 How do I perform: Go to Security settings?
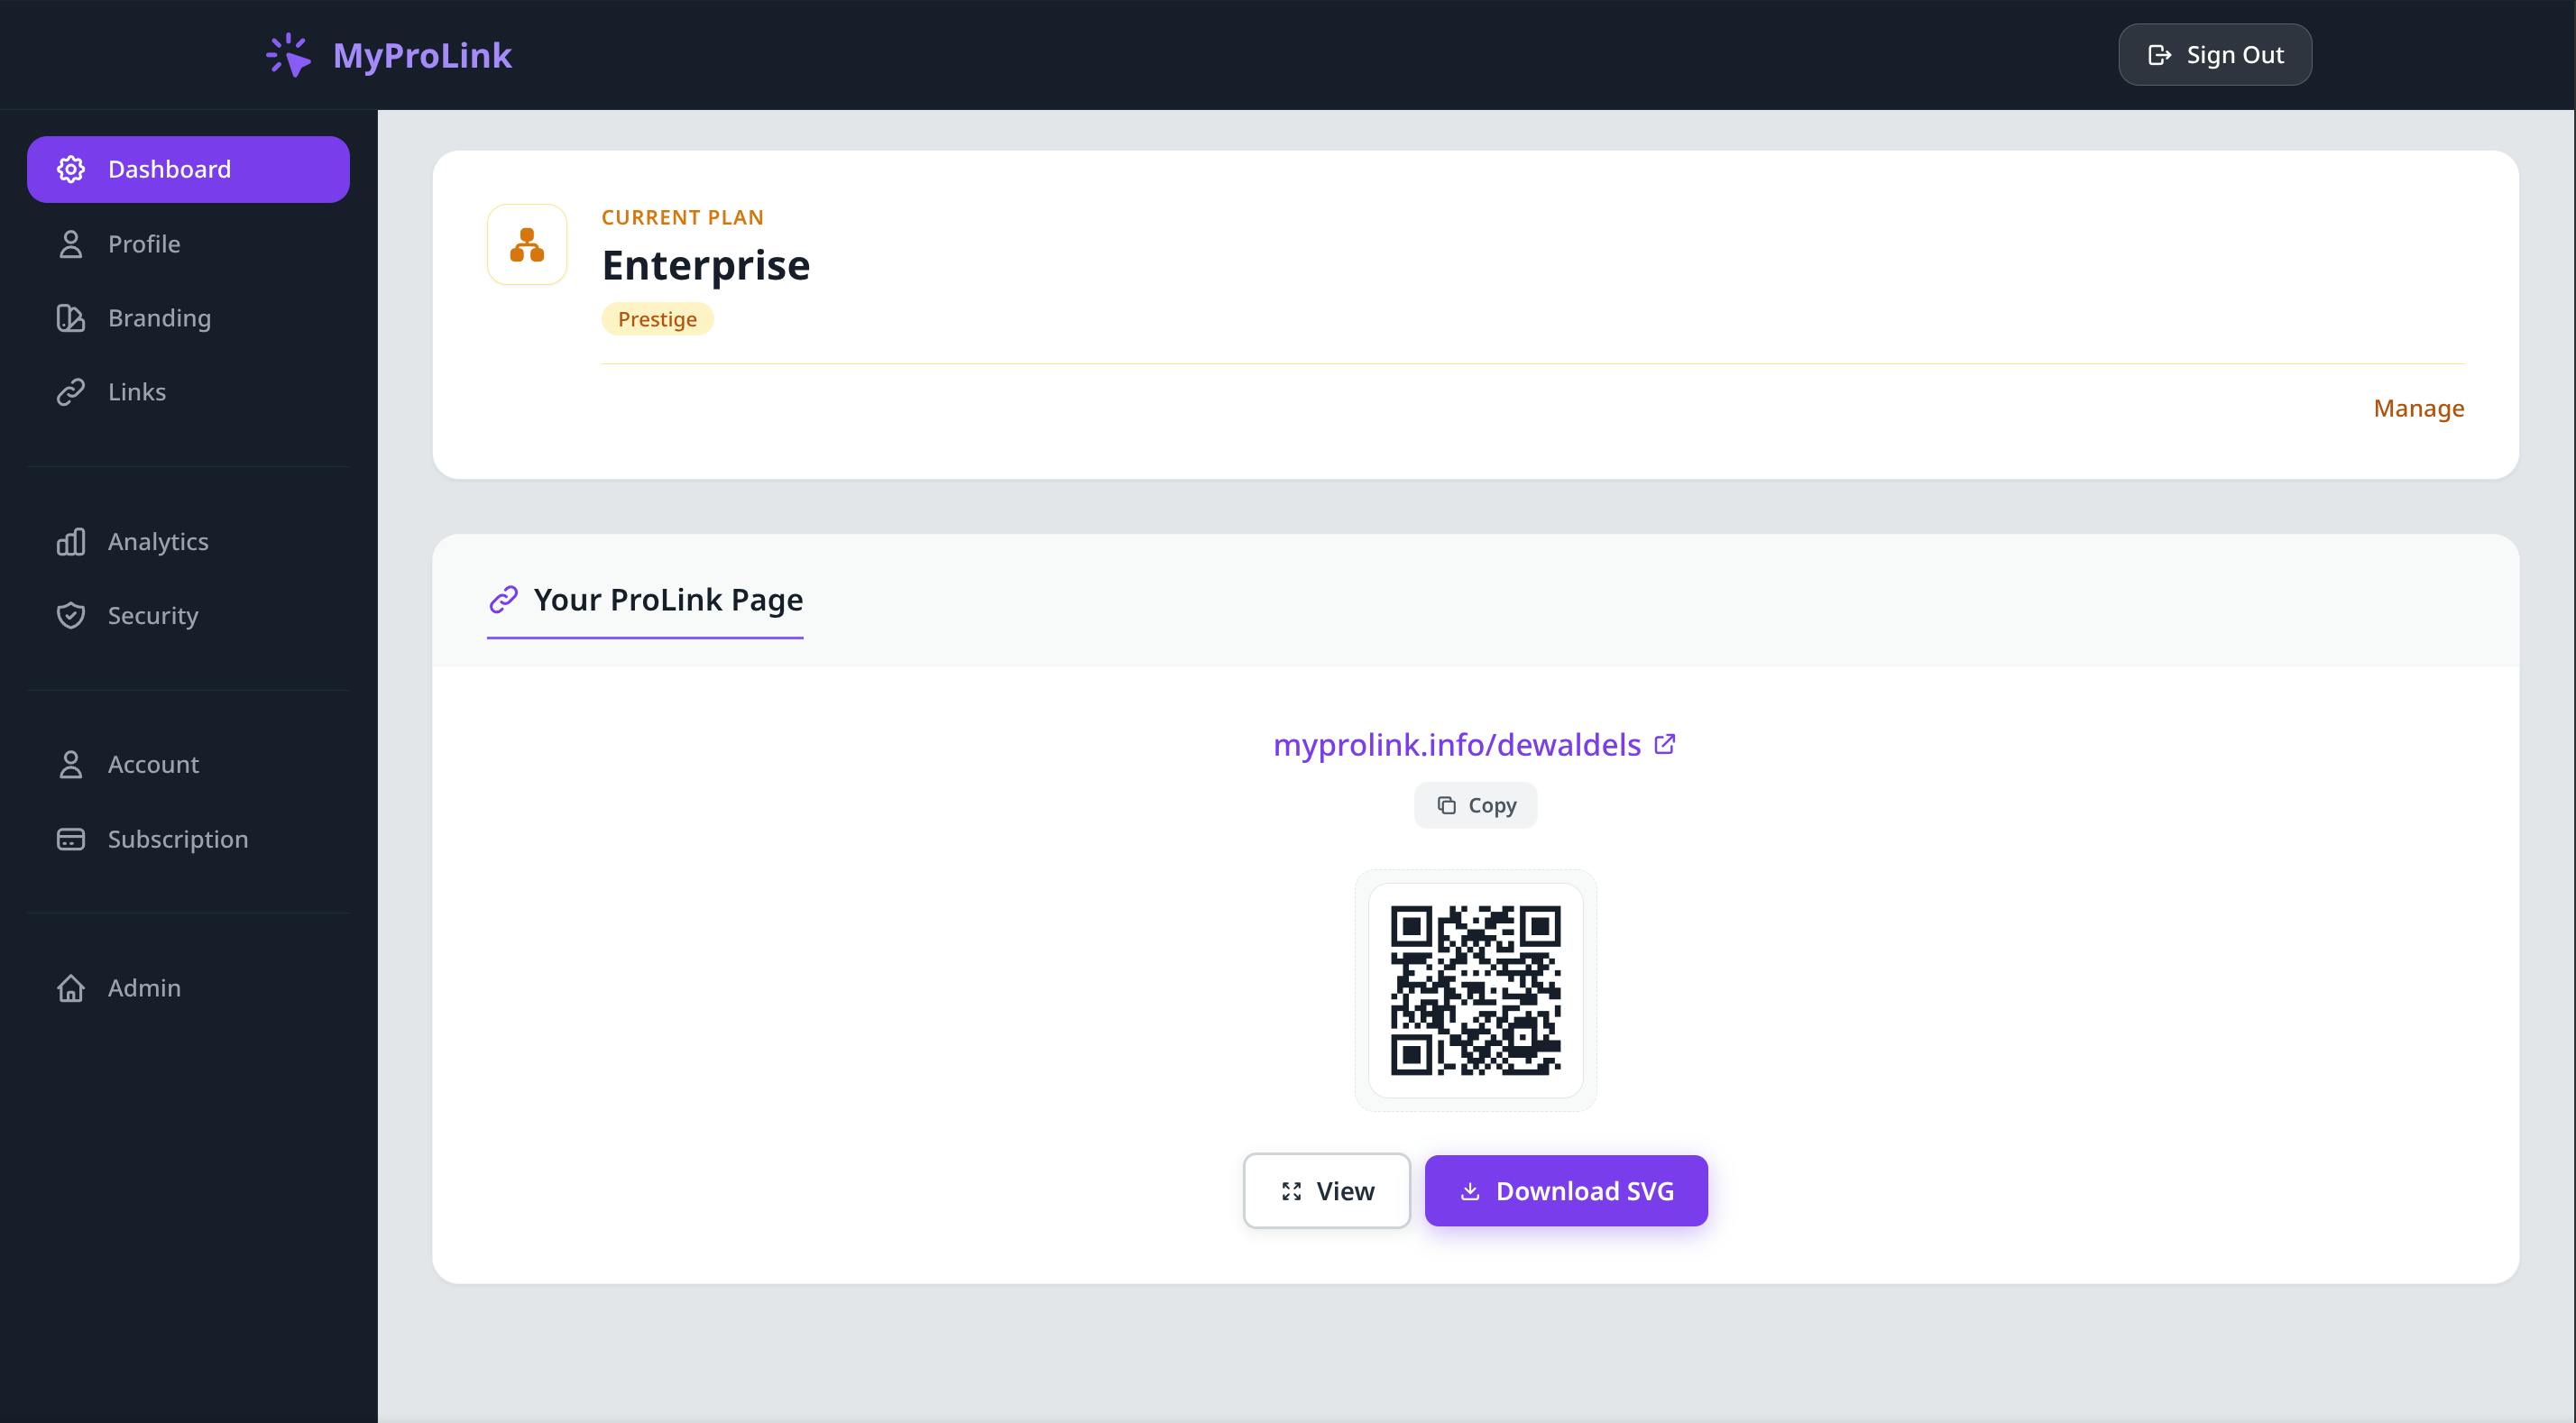tap(188, 615)
